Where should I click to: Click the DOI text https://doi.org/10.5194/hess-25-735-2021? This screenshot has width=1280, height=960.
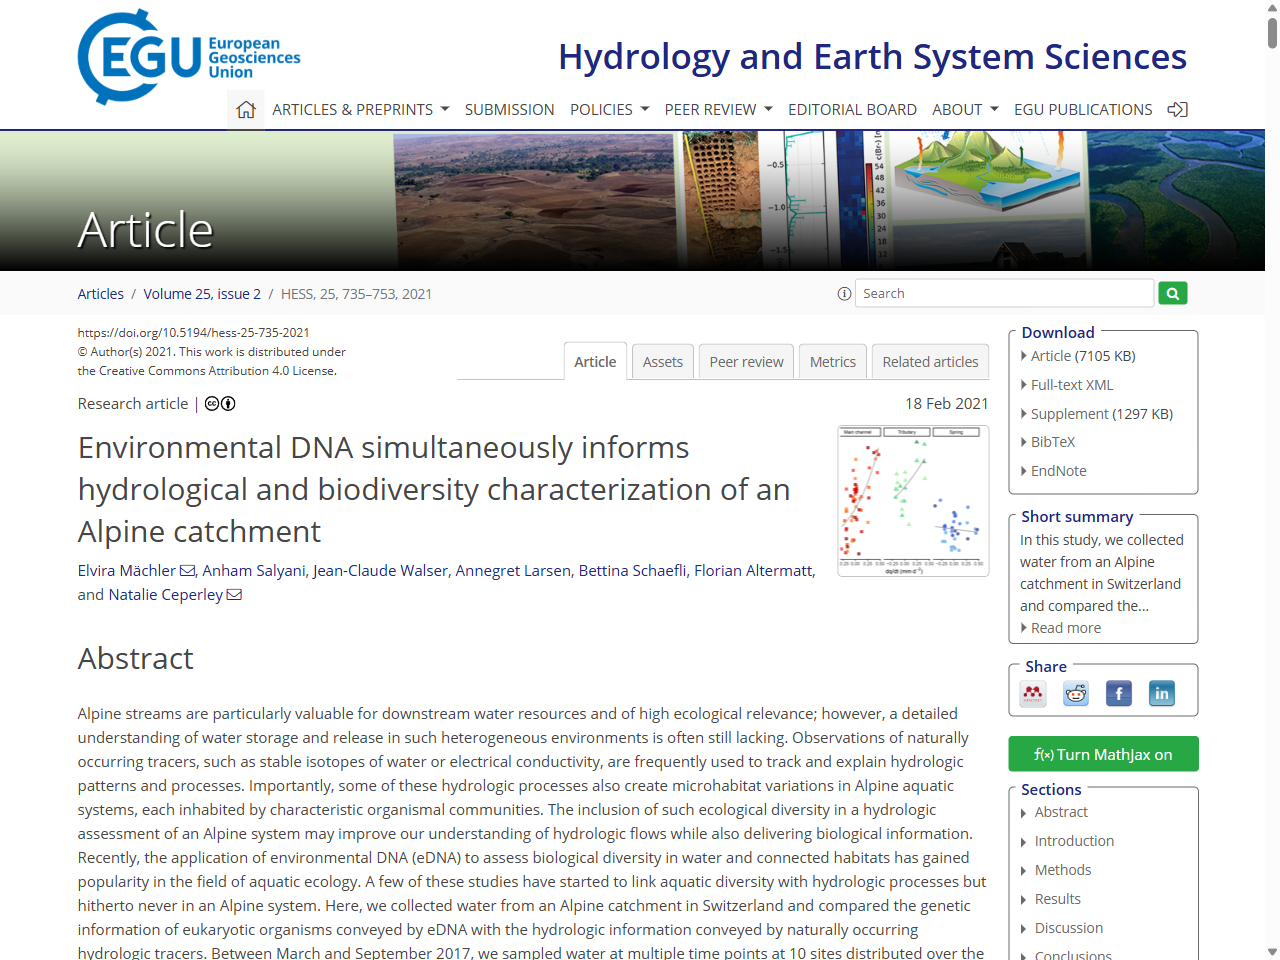194,333
